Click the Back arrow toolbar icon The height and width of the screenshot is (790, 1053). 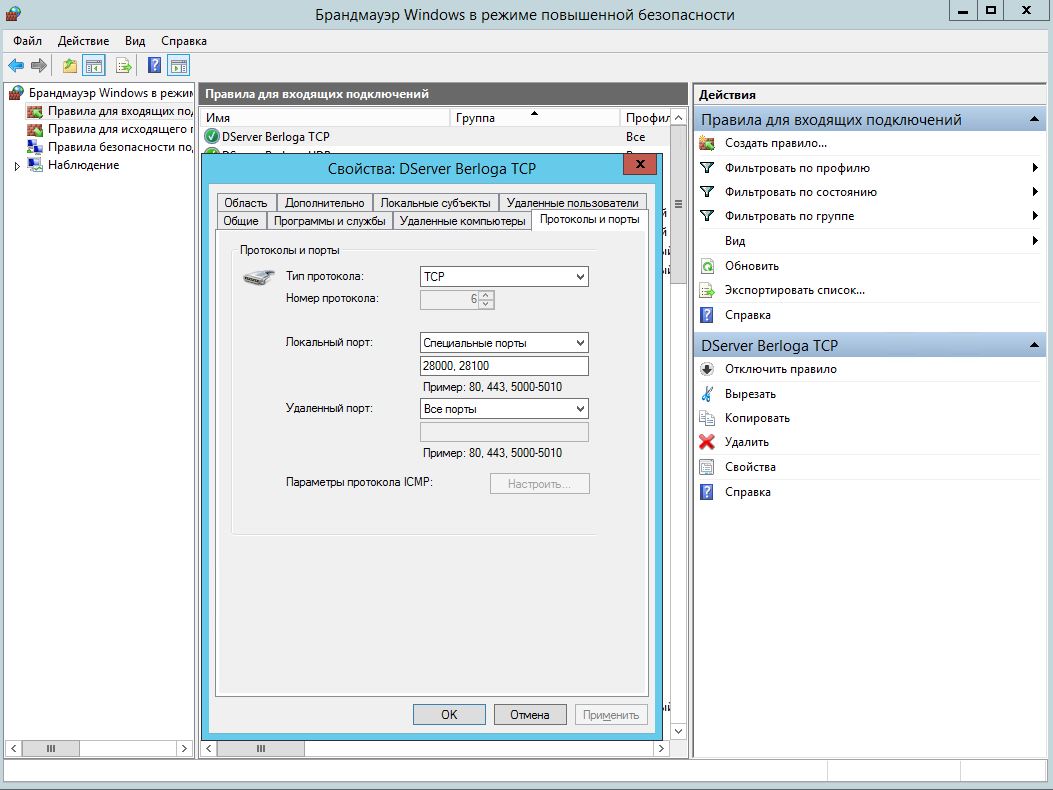tap(16, 65)
